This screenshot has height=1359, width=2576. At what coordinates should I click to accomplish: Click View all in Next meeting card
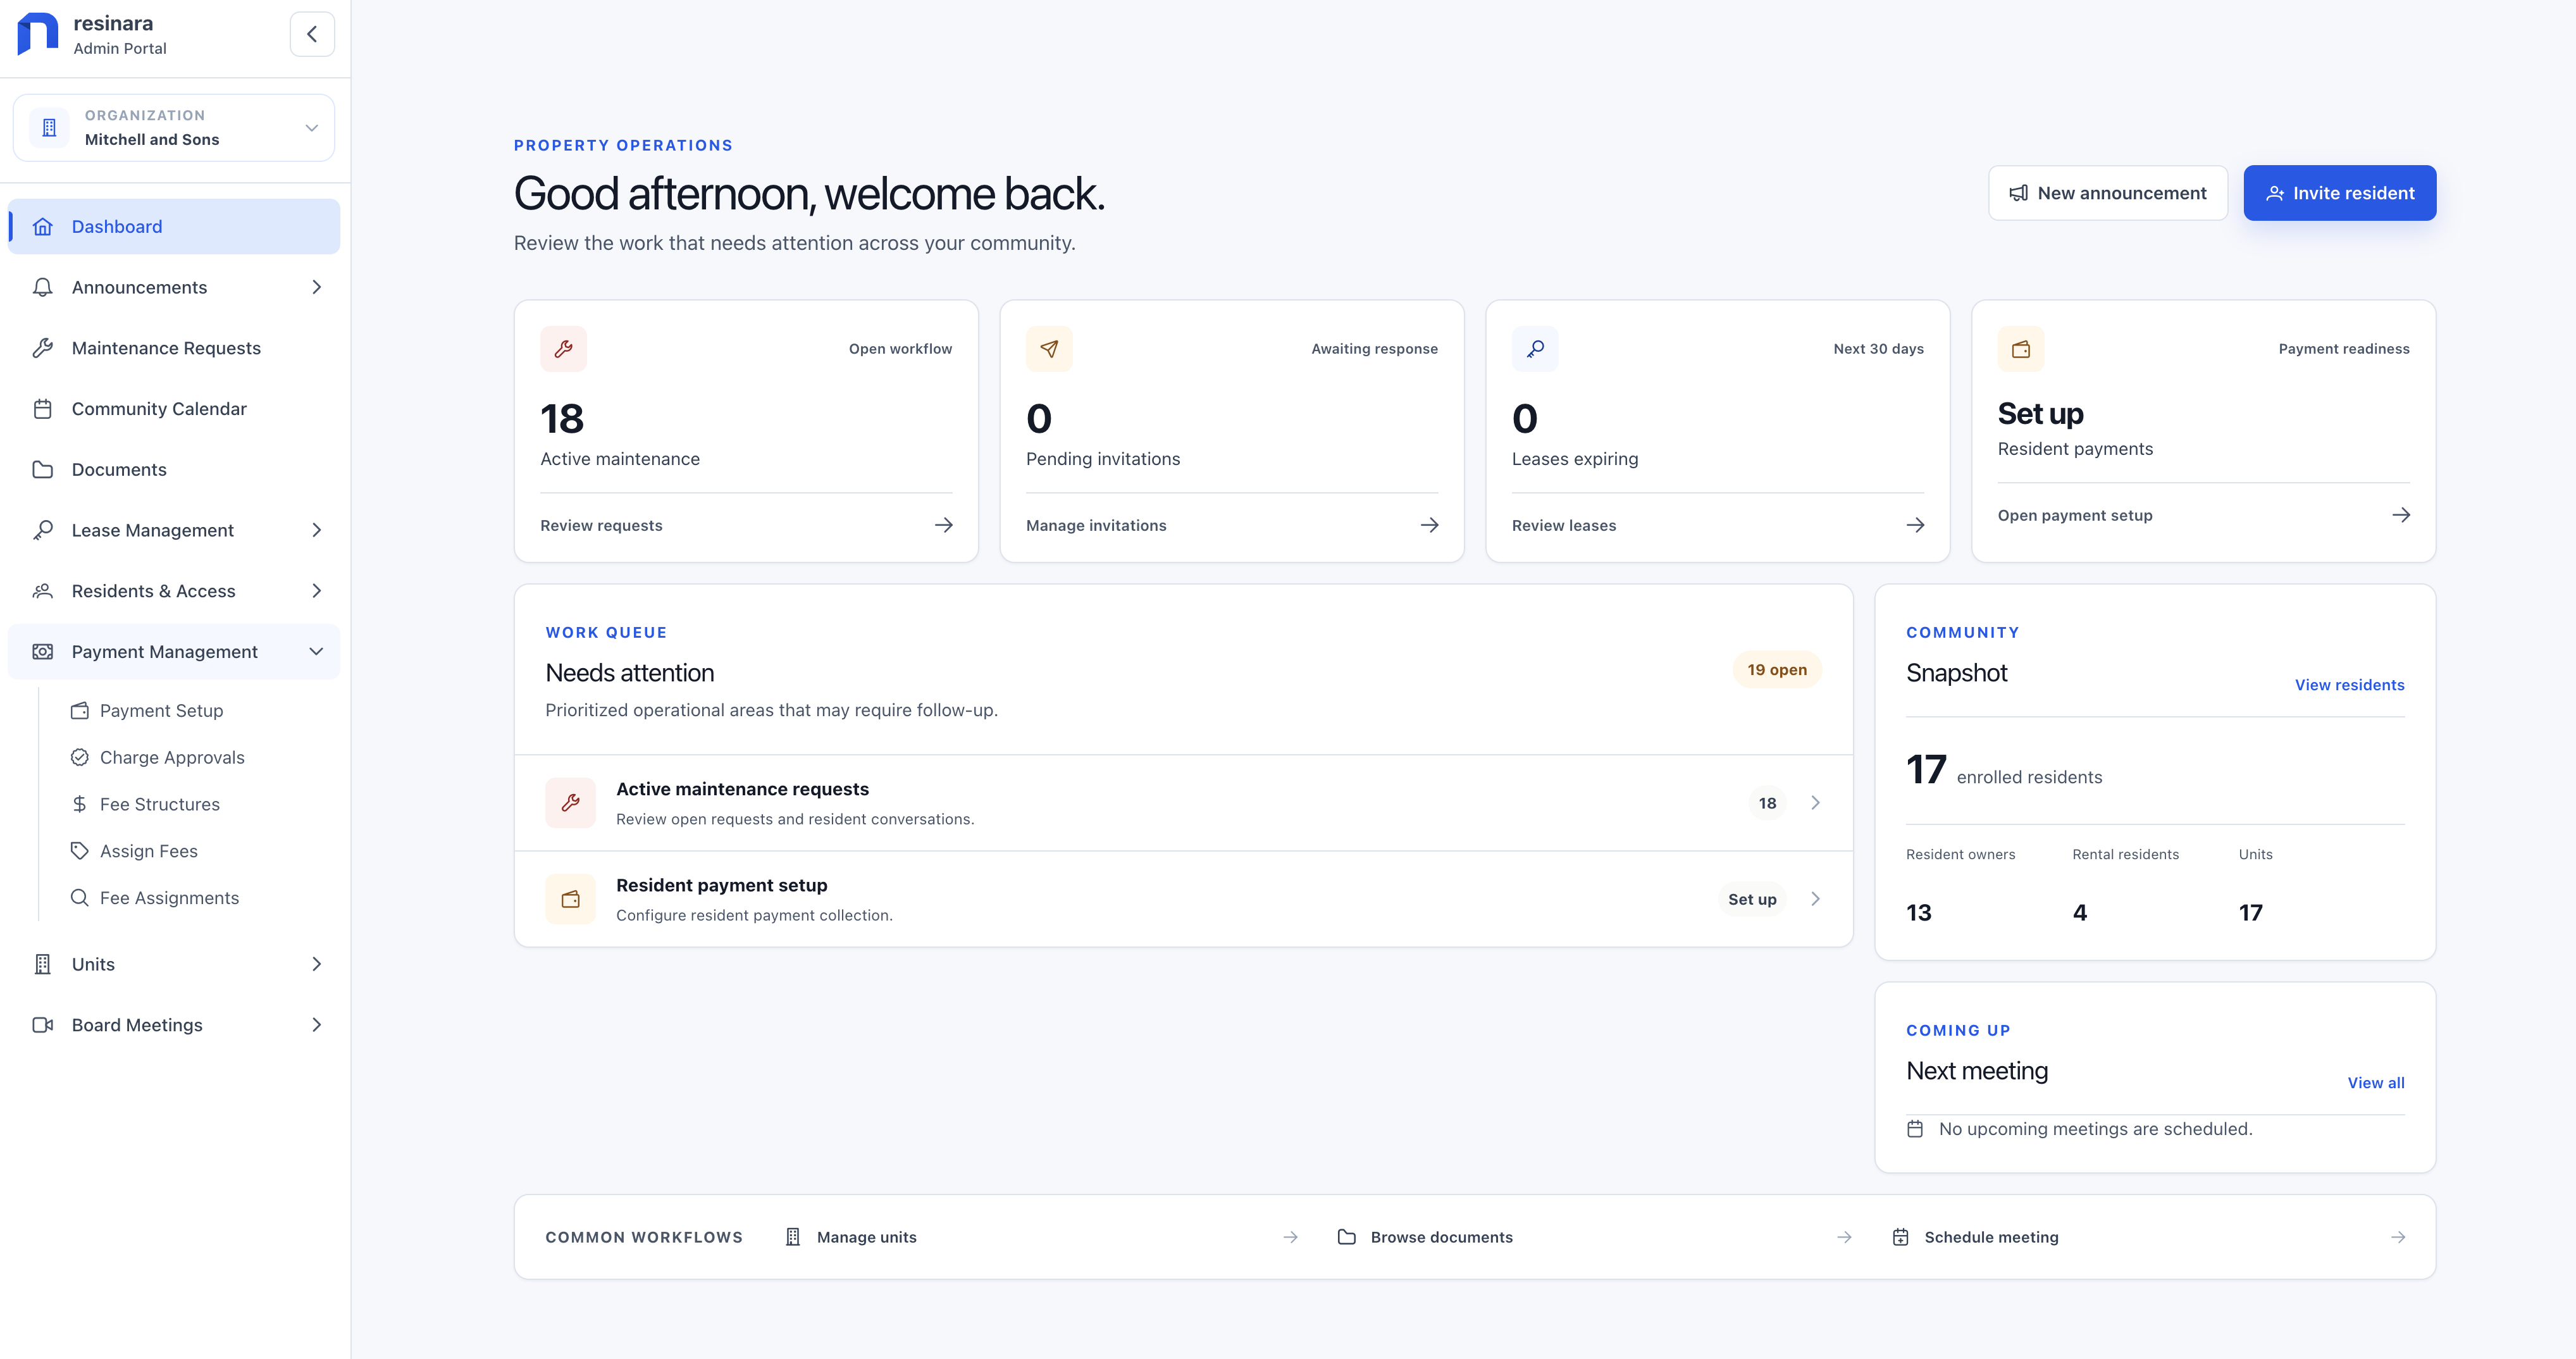[2376, 1083]
